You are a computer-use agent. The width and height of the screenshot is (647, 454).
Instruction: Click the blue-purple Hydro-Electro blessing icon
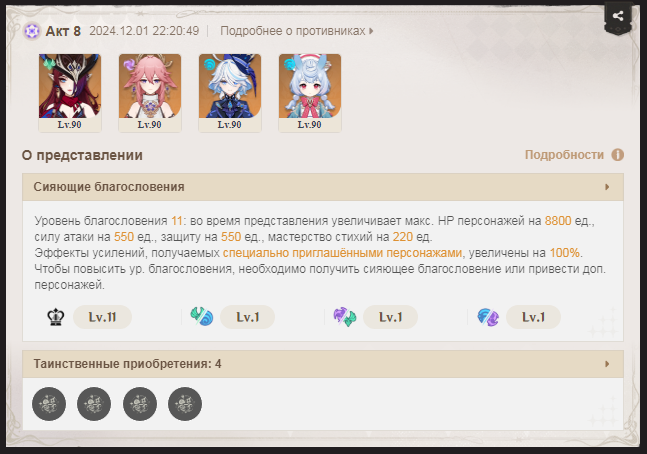488,317
